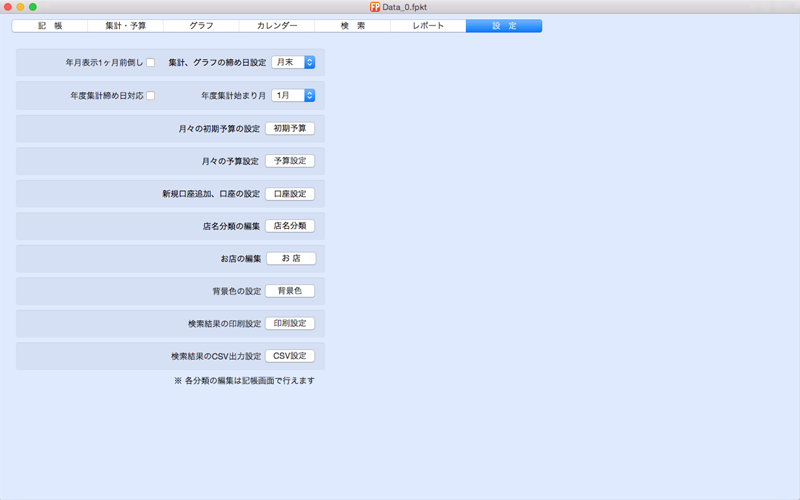Click the お店 edit button

(290, 258)
